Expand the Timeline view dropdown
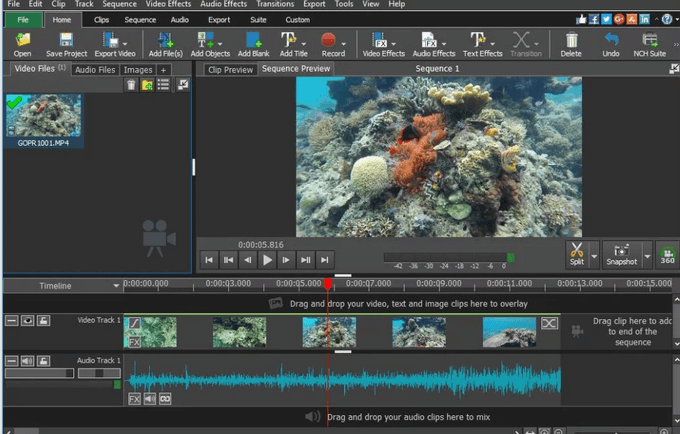The image size is (680, 434). point(116,286)
